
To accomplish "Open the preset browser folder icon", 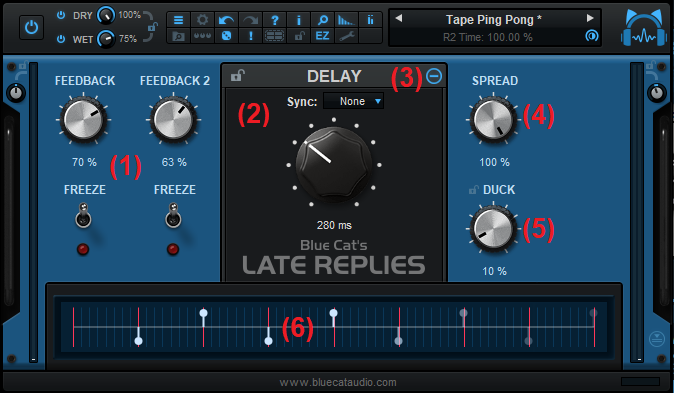I will [178, 36].
